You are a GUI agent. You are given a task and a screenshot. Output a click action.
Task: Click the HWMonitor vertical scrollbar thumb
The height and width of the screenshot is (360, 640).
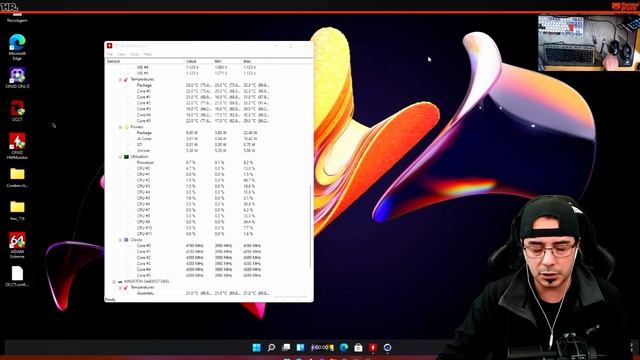[x=311, y=227]
